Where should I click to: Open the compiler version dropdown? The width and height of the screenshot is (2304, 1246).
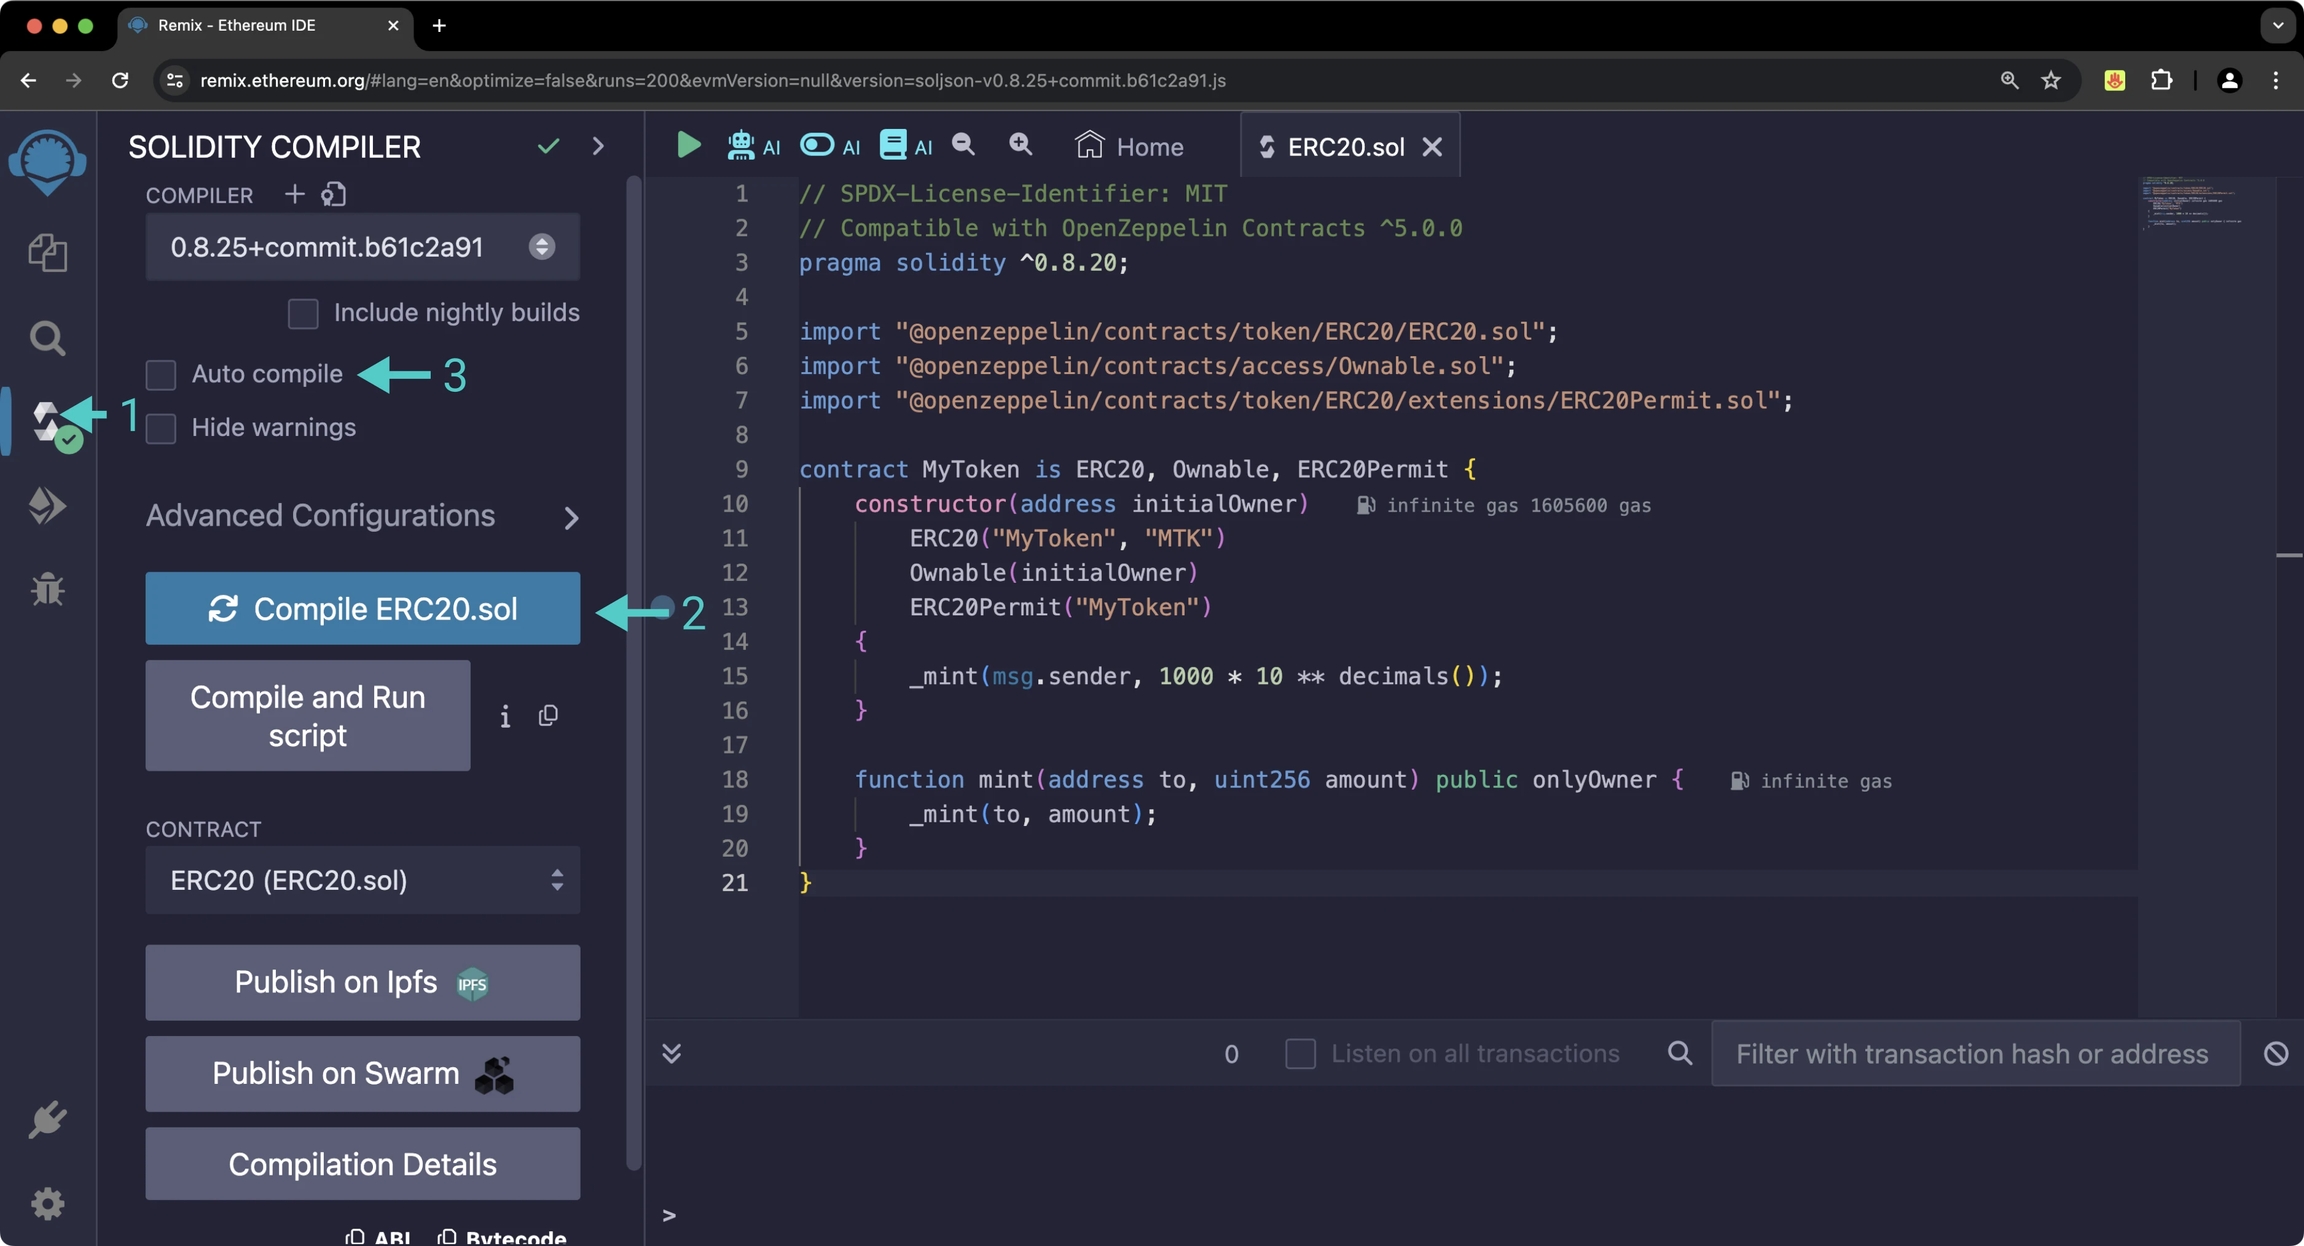pos(362,247)
